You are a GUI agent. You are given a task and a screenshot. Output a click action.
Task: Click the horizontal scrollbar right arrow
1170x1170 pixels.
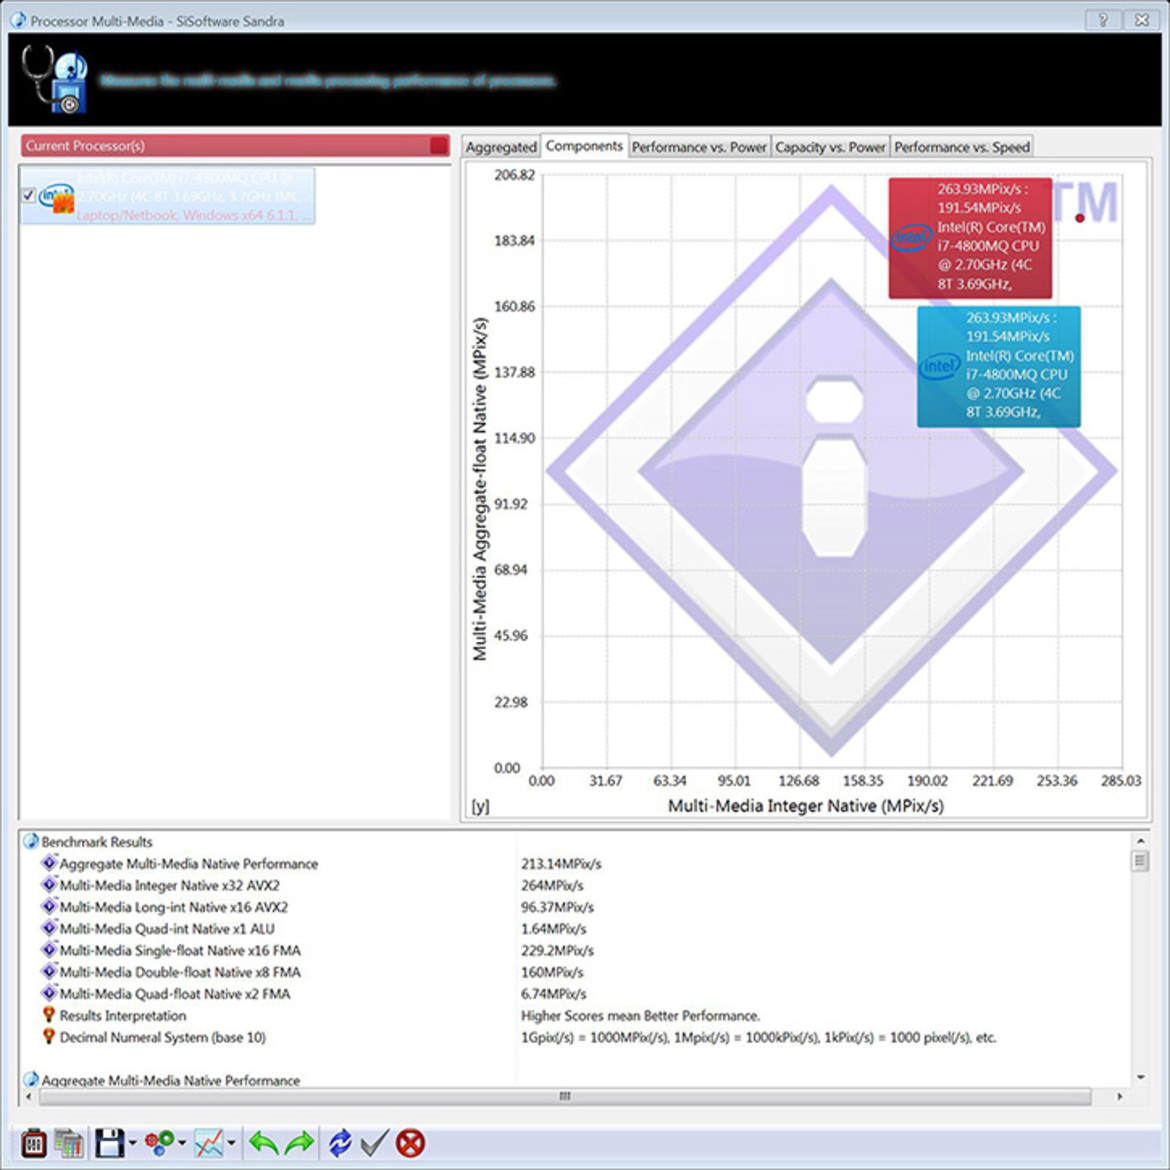click(1119, 1096)
